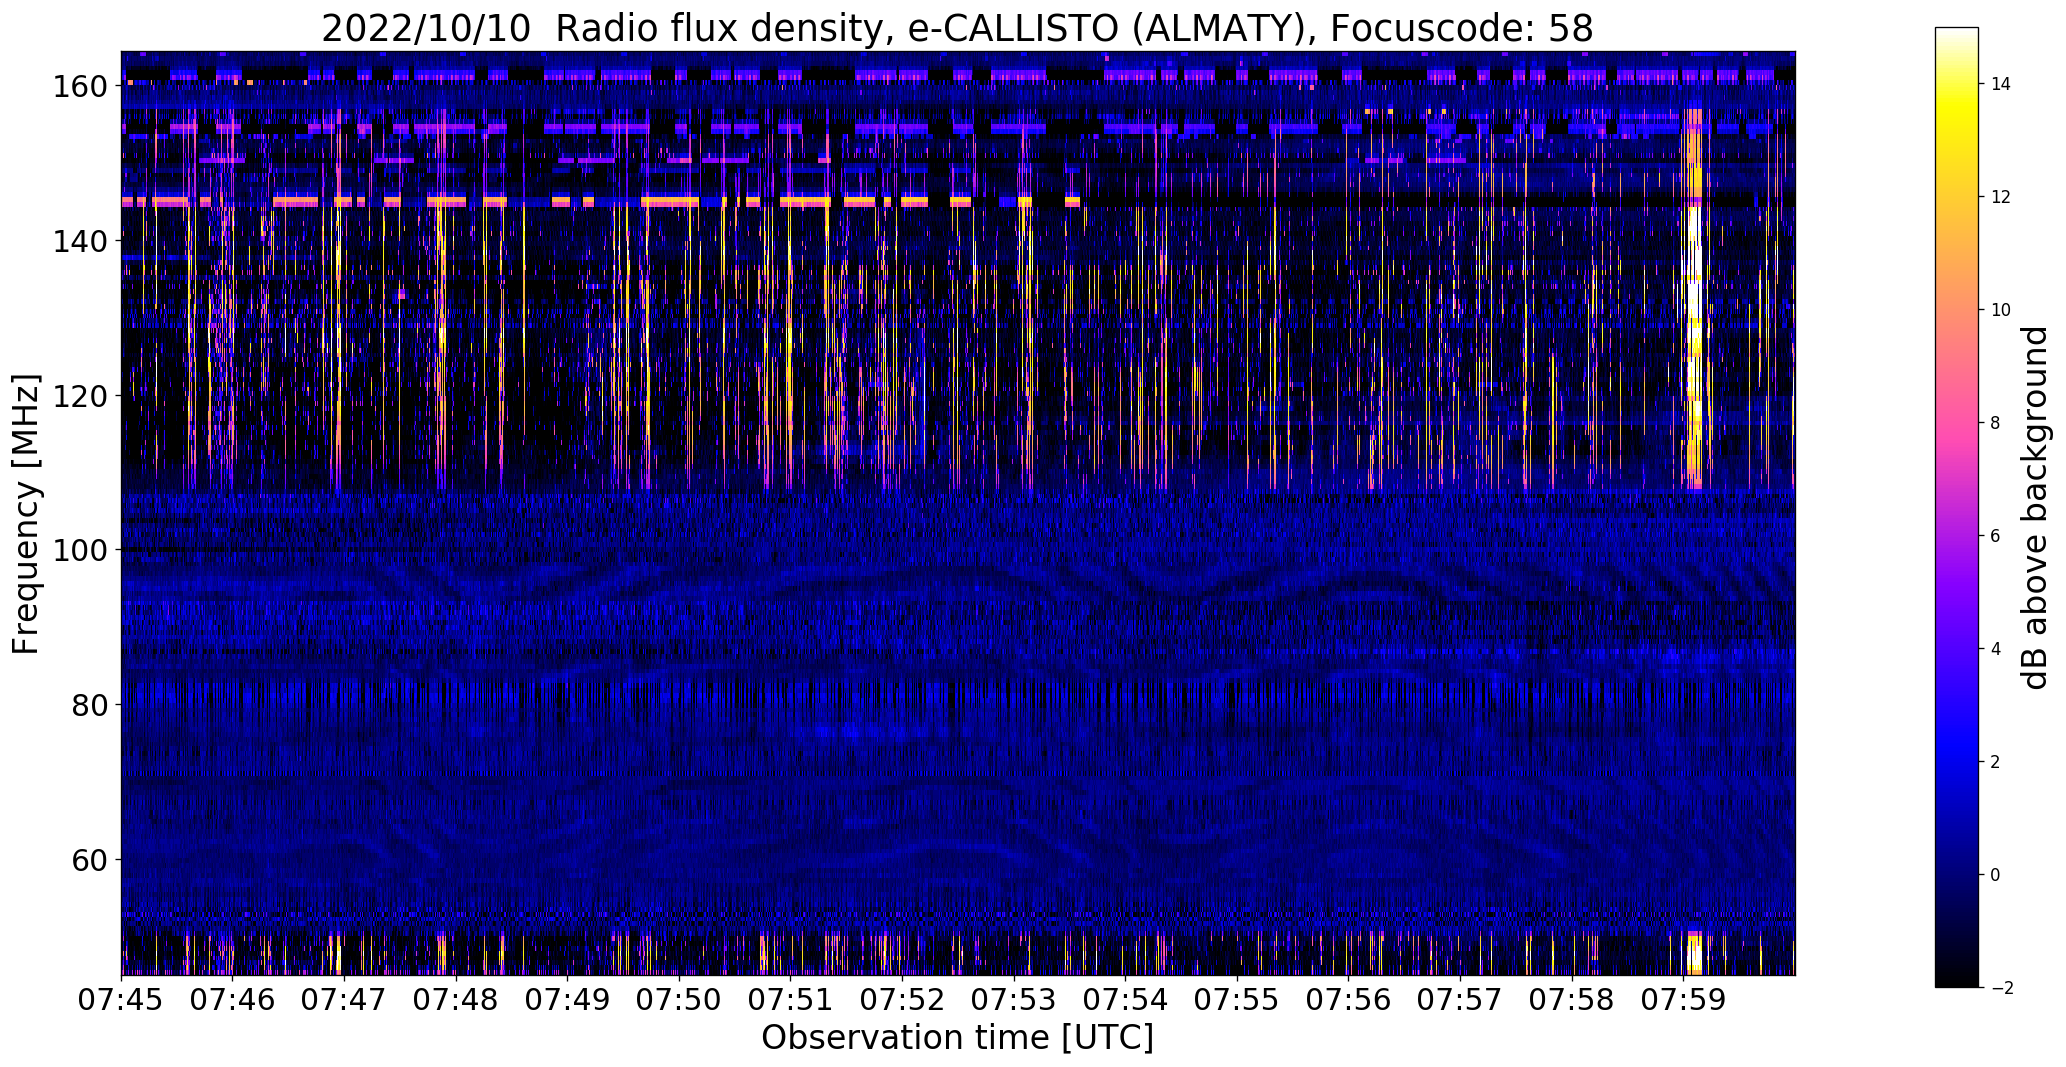Click the colorbar tick label 6
2066x1067 pixels.
1996,536
